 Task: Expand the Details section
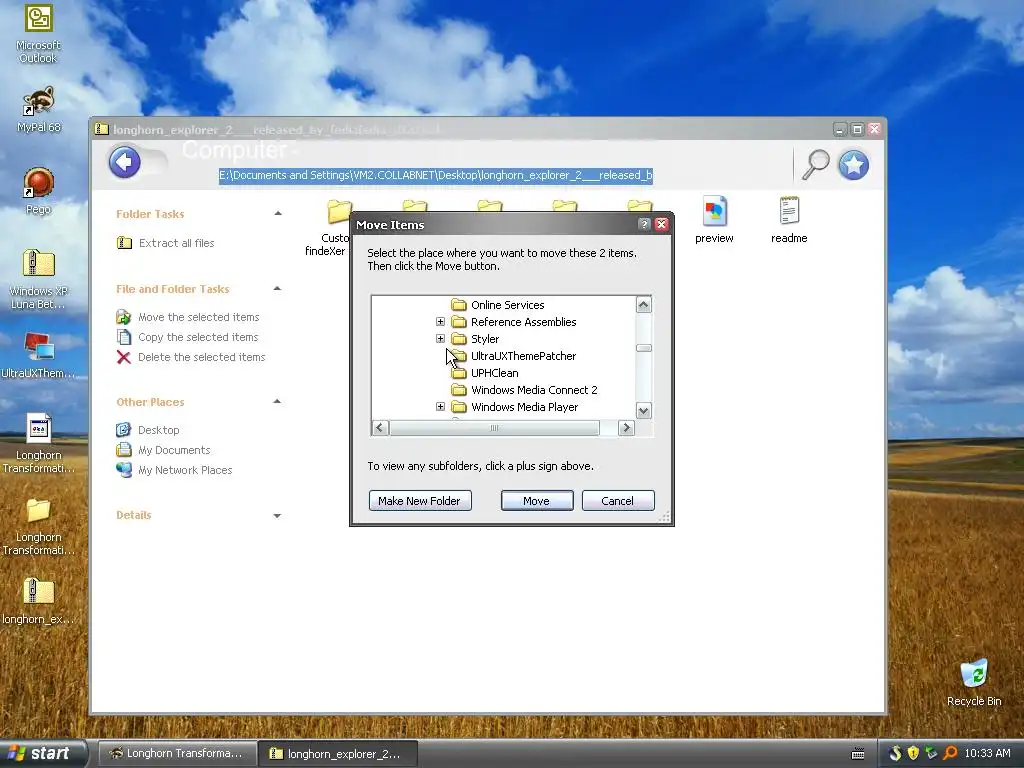pos(278,515)
